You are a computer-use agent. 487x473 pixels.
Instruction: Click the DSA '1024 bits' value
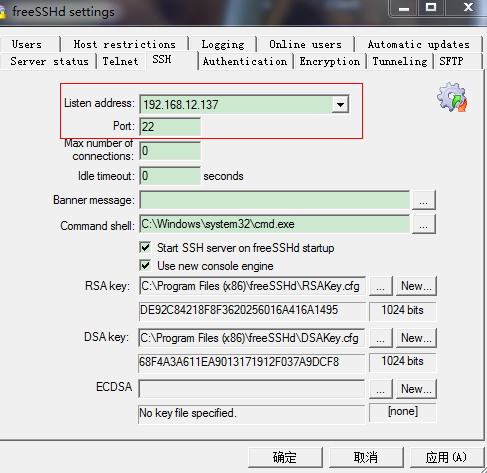402,361
